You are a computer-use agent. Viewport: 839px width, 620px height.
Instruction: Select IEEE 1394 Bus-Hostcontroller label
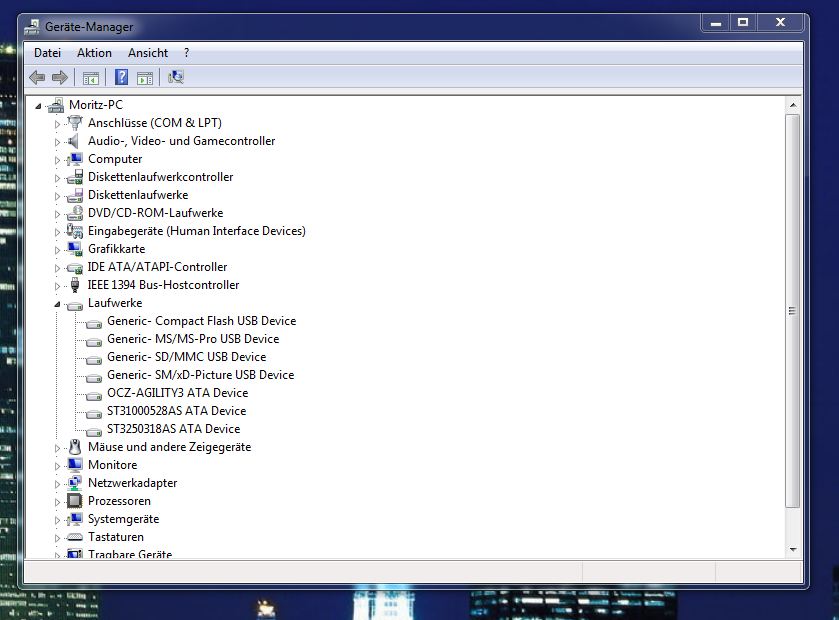pos(163,285)
